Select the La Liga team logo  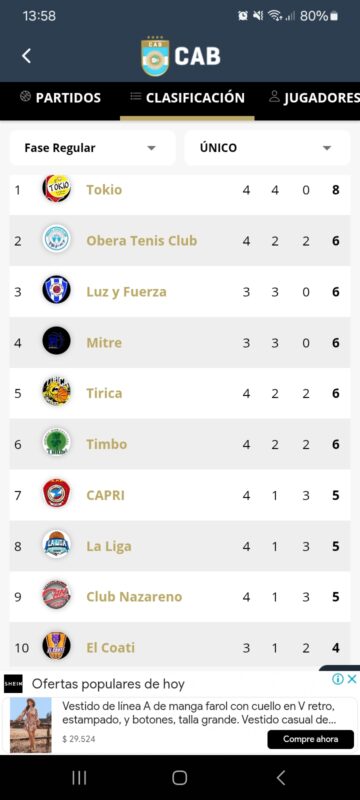tap(56, 544)
